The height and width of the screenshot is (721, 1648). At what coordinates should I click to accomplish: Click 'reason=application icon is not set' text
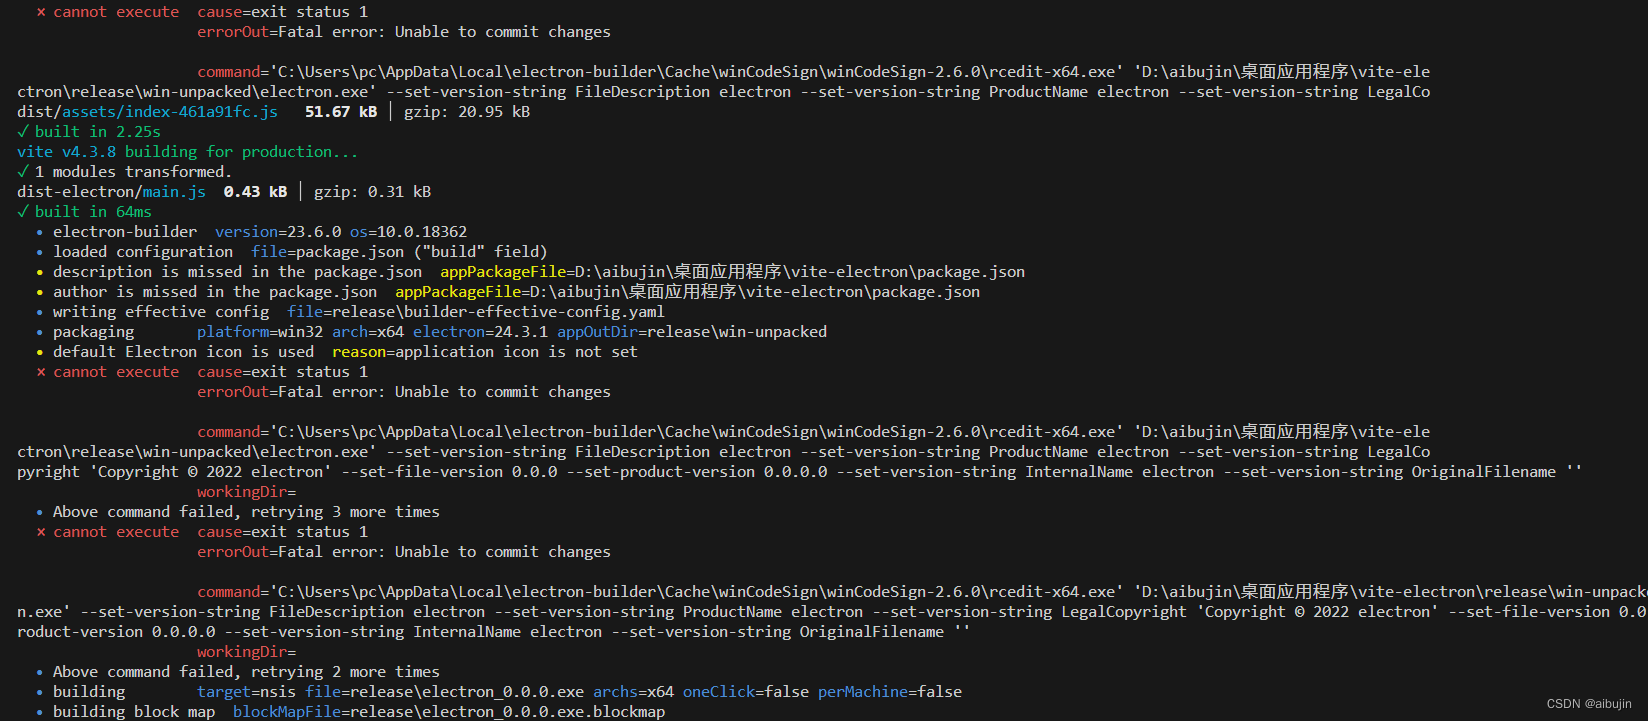(485, 352)
